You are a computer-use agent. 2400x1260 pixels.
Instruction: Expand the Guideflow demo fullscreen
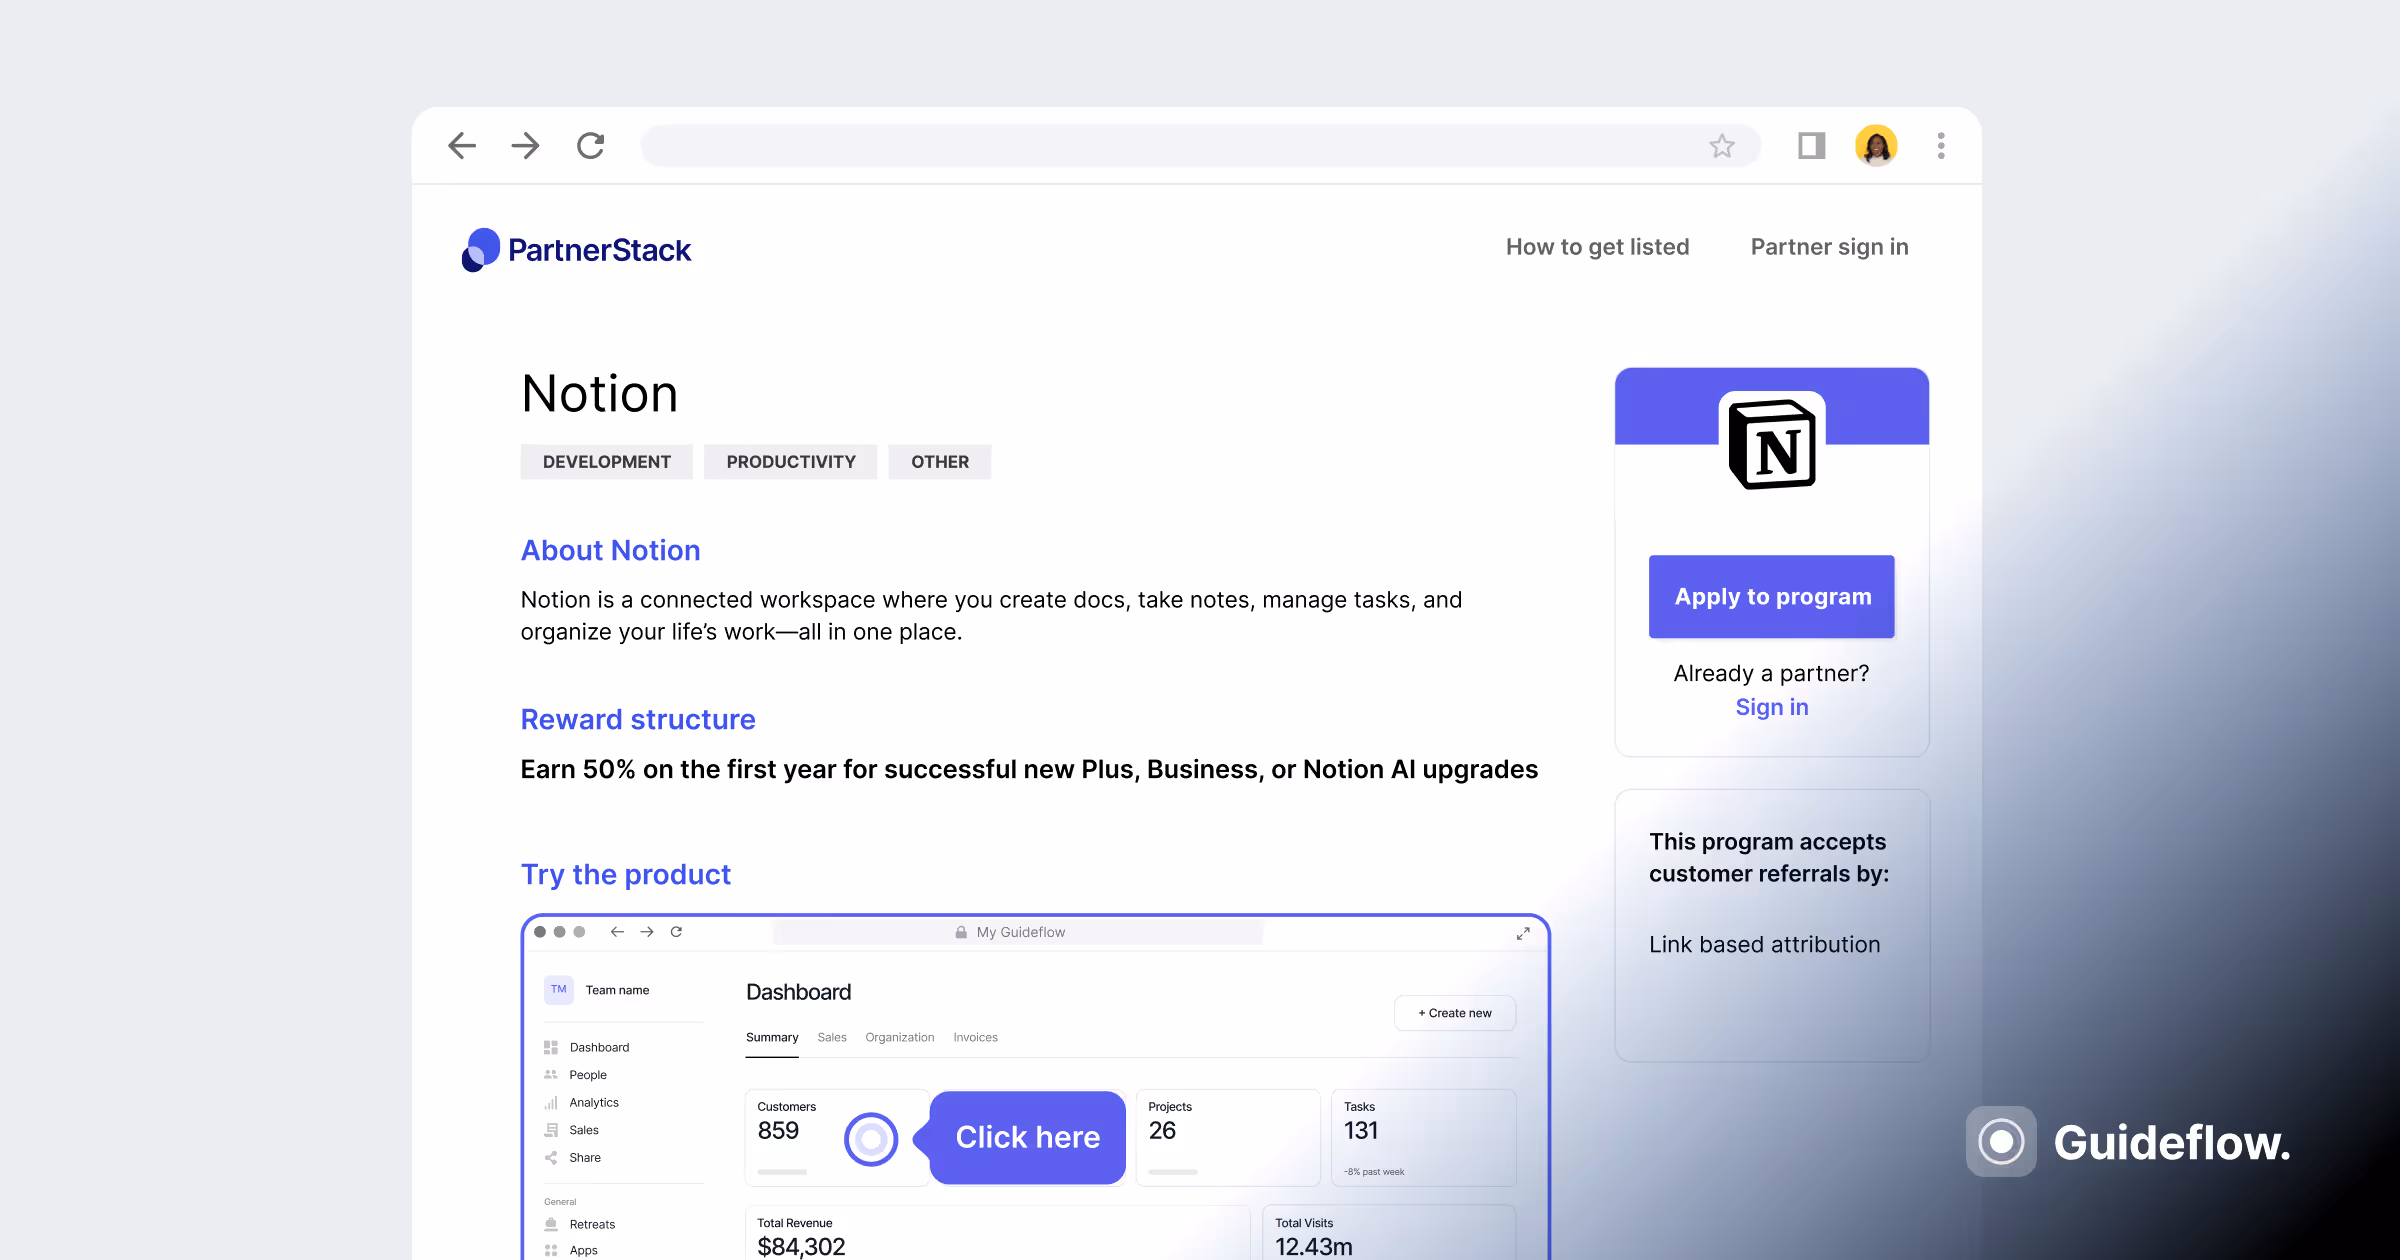[x=1523, y=933]
